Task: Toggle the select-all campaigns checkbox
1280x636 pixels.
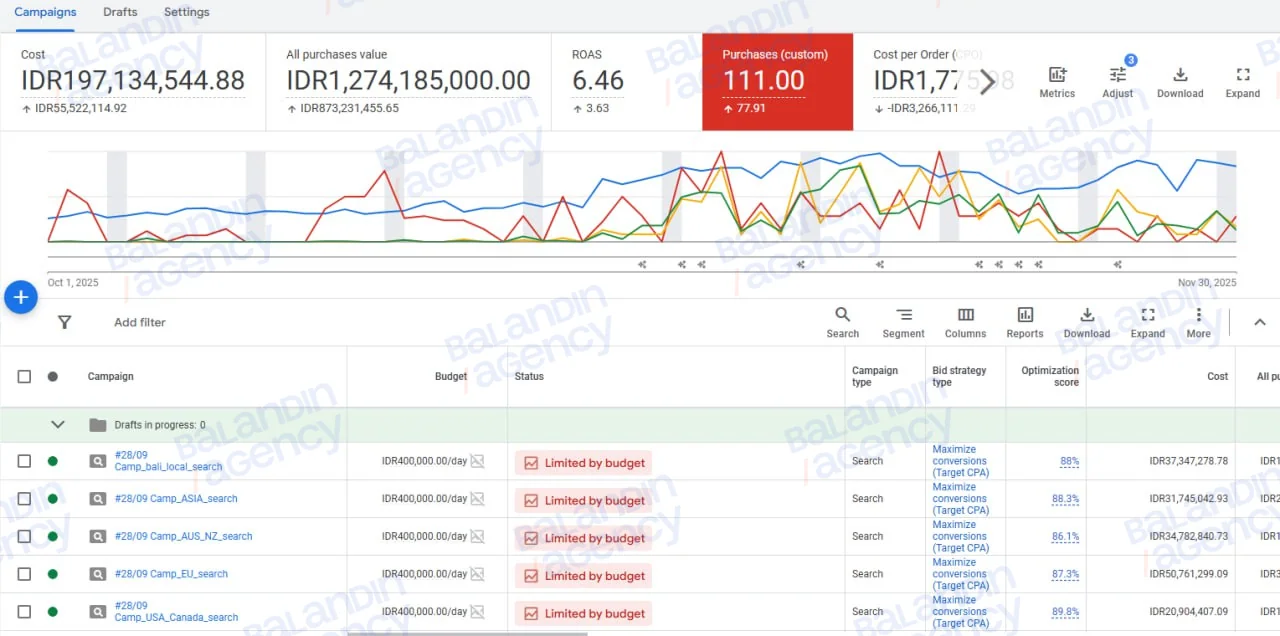Action: coord(24,376)
